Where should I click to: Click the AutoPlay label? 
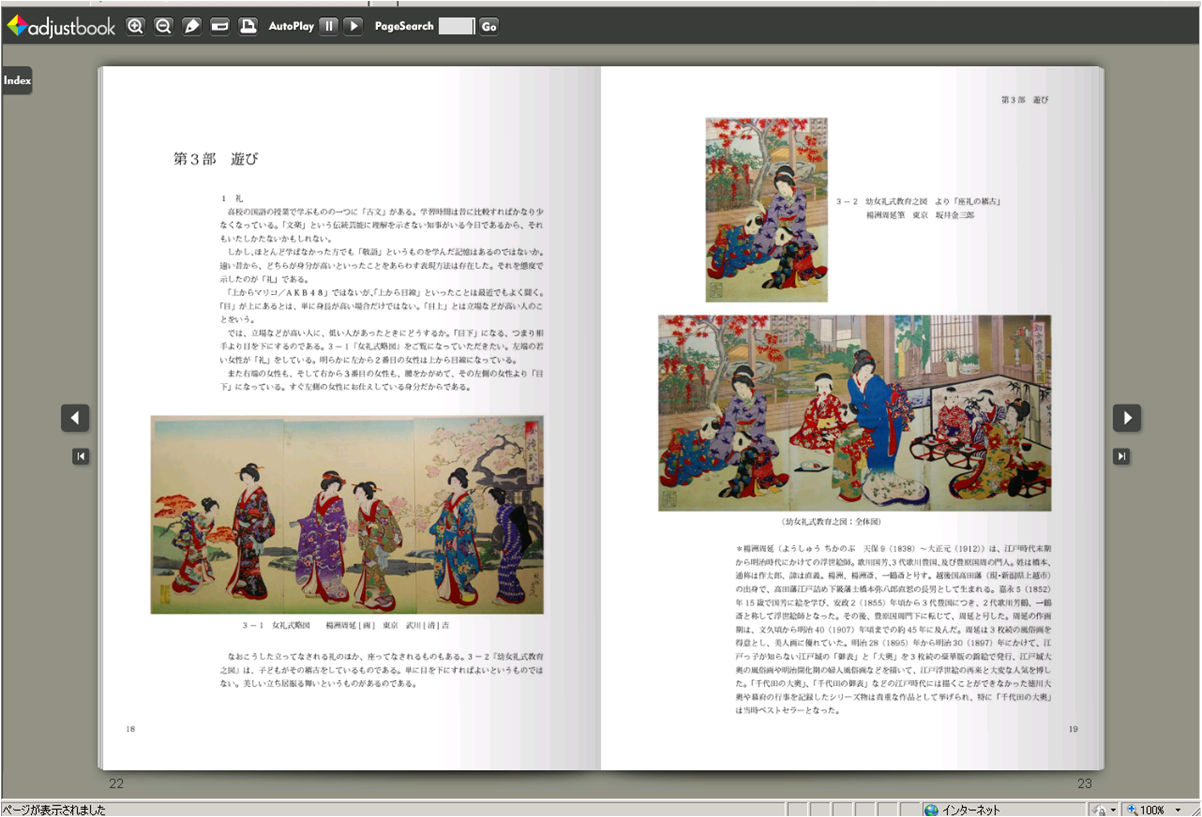click(x=291, y=26)
